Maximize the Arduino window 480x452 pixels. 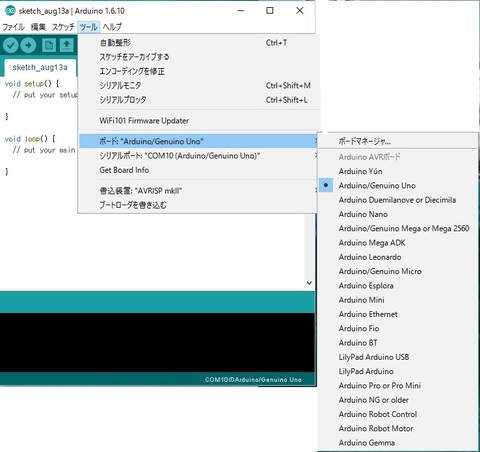[x=270, y=11]
